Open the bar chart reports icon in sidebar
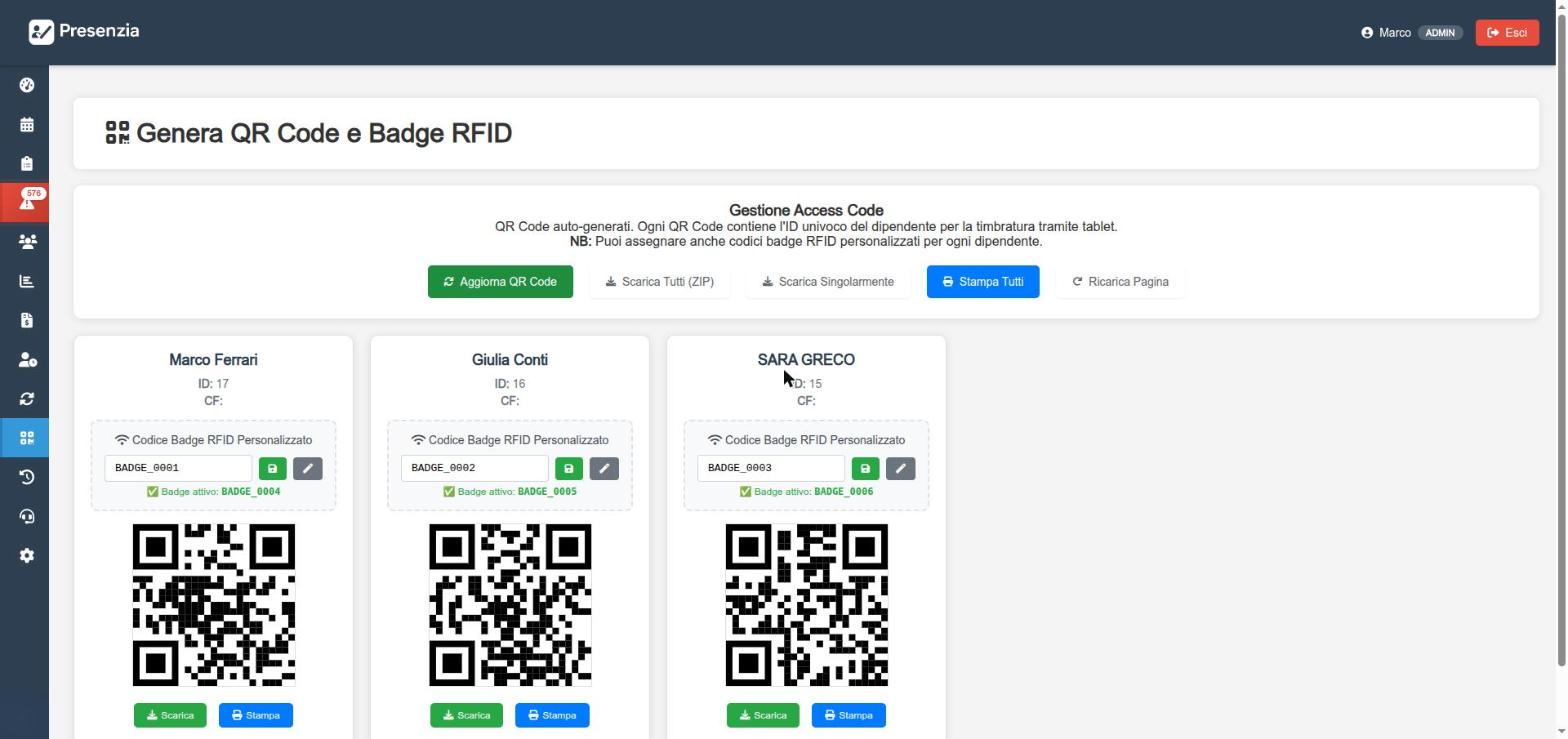This screenshot has width=1568, height=739. tap(27, 281)
